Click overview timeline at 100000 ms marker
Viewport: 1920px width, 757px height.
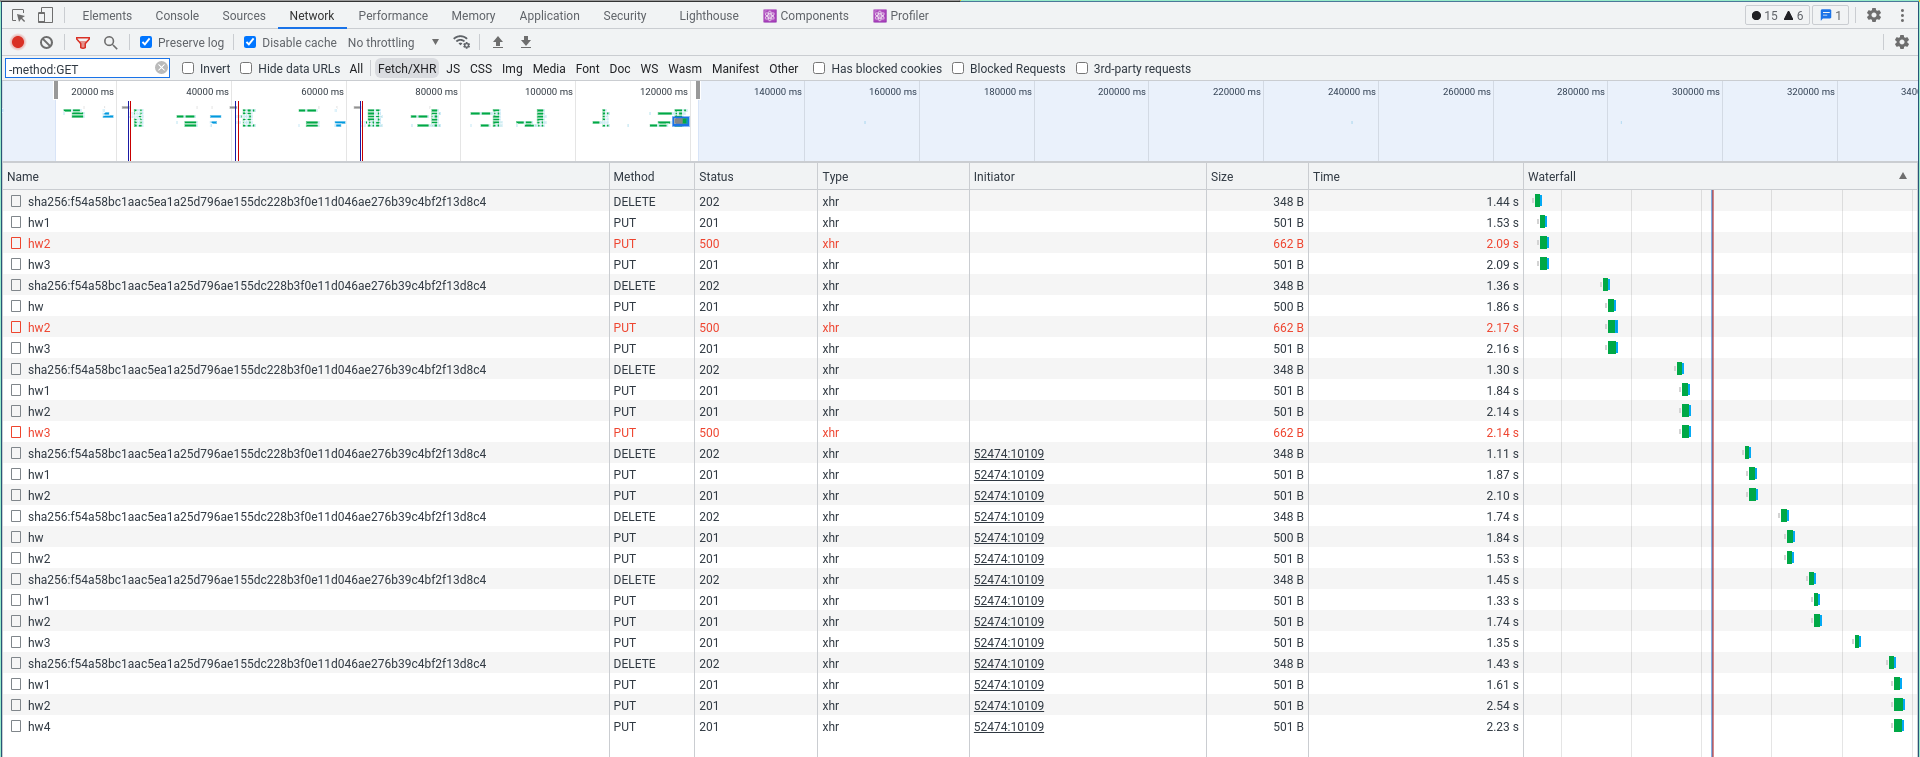(x=548, y=91)
